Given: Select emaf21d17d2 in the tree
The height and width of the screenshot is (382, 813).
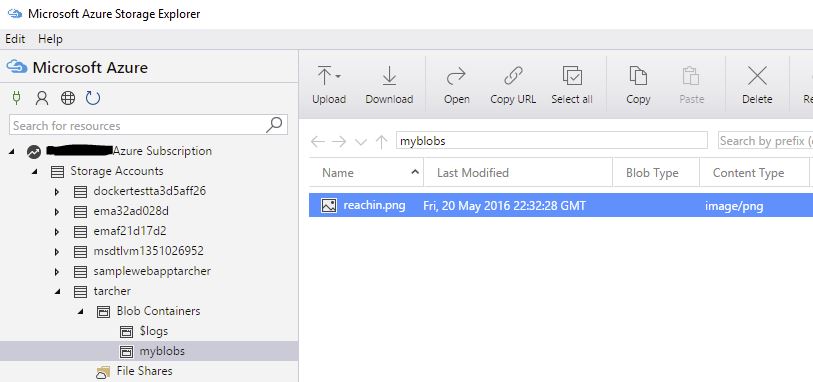Looking at the screenshot, I should 130,231.
